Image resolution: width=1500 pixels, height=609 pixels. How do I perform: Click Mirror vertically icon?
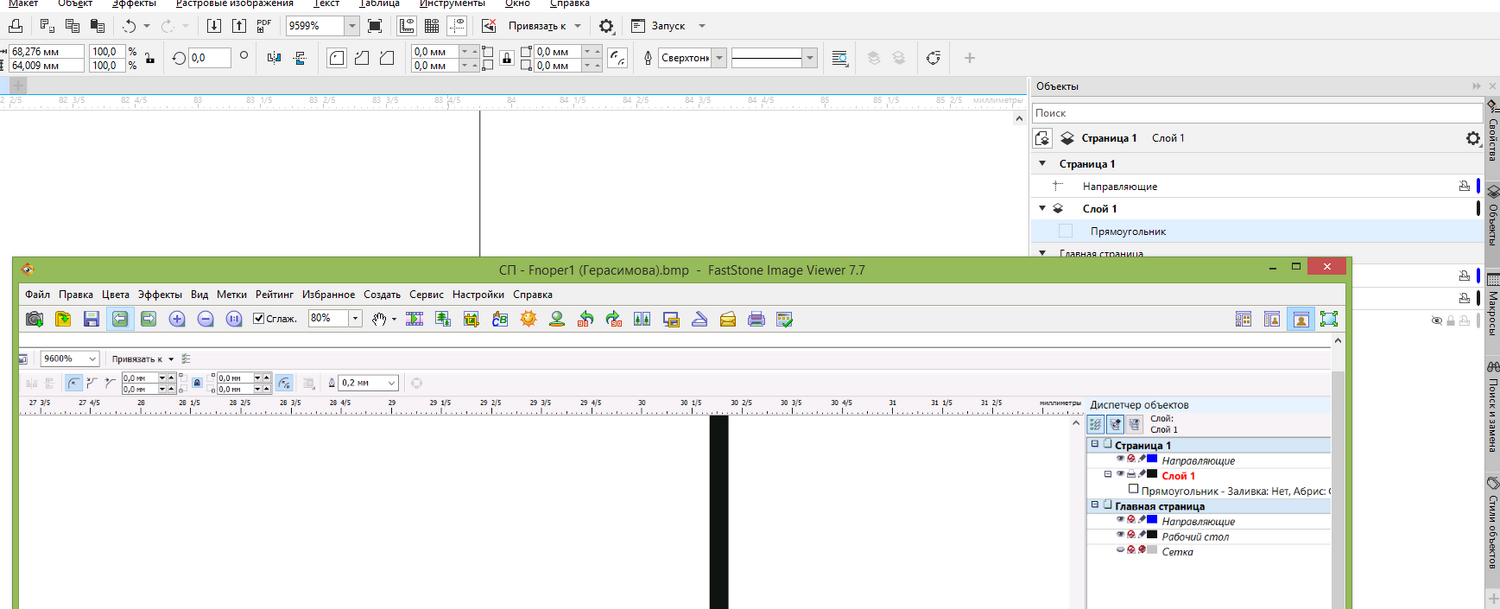[299, 58]
